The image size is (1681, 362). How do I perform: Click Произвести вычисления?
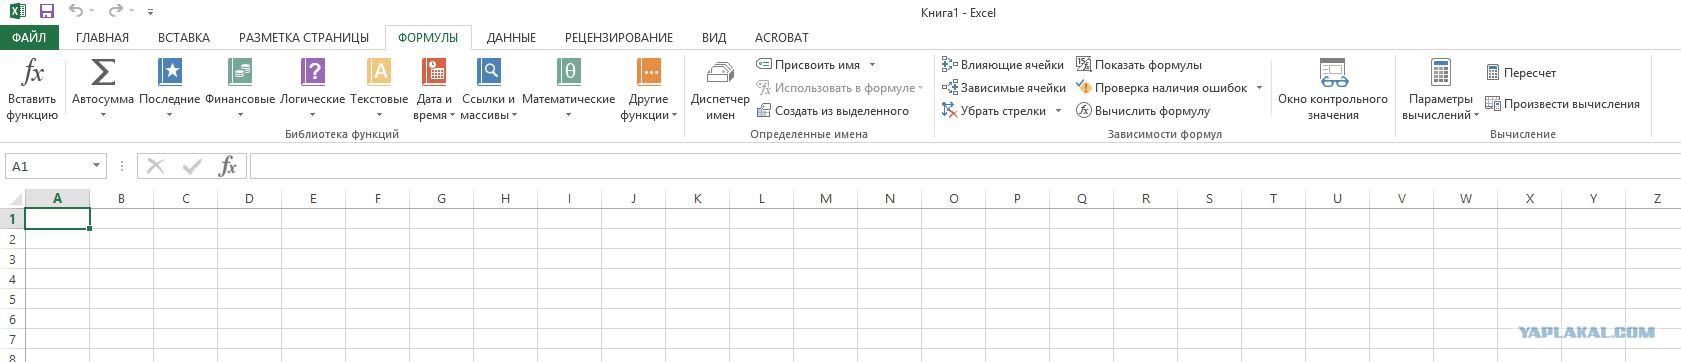1562,104
